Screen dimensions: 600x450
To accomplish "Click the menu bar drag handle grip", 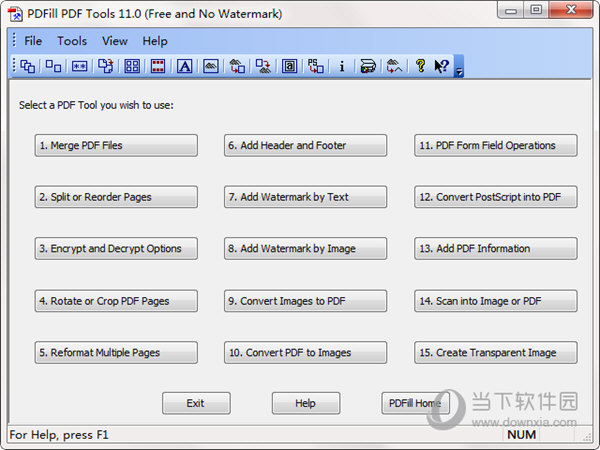I will (14, 41).
